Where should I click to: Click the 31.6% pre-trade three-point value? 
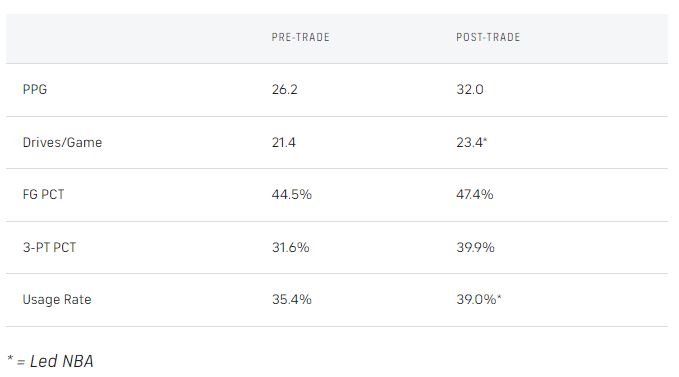point(291,247)
